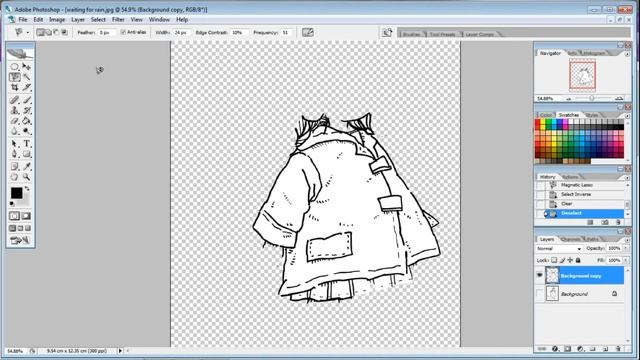Click the foreground color black swatch
Image resolution: width=640 pixels, height=360 pixels.
pos(16,193)
